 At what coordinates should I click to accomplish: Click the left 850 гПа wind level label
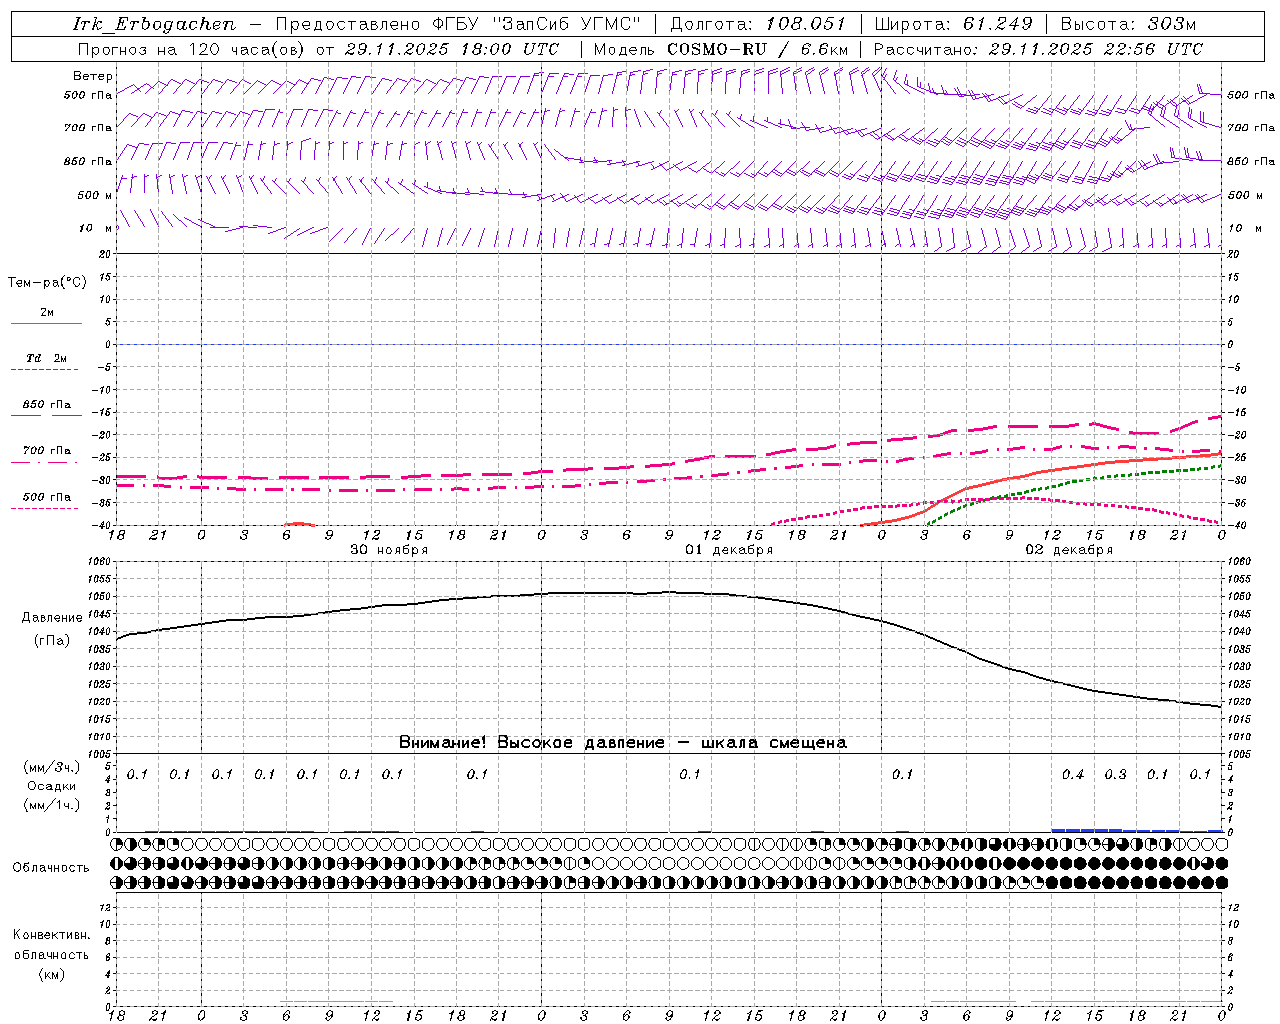88,161
